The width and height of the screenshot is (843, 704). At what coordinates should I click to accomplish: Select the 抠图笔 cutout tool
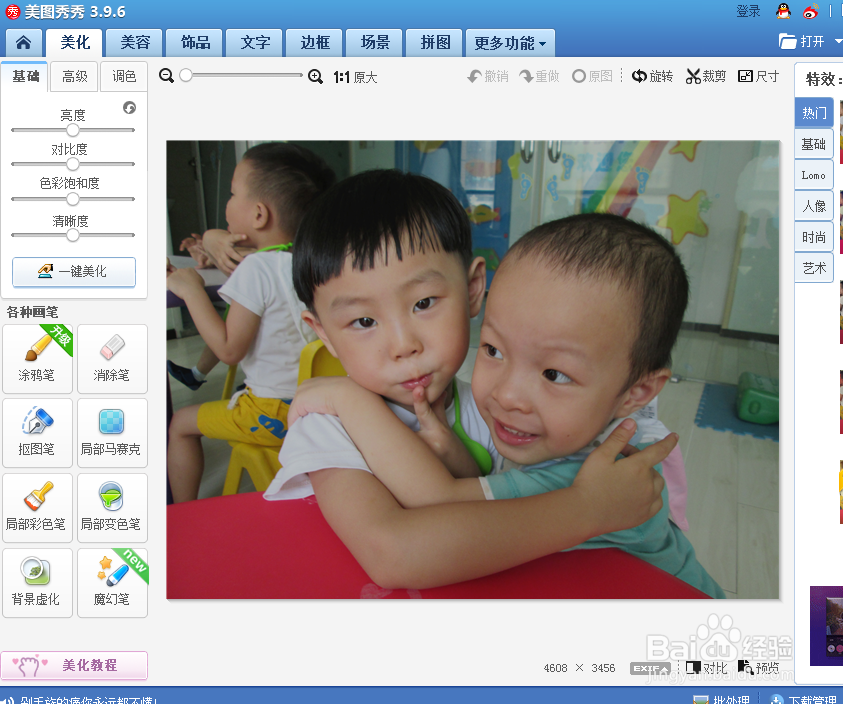pos(37,433)
